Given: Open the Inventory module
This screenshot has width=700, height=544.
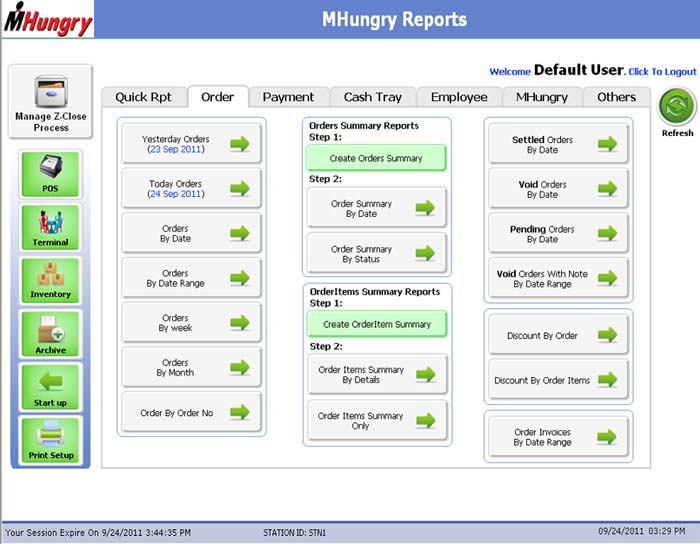Looking at the screenshot, I should pyautogui.click(x=50, y=281).
